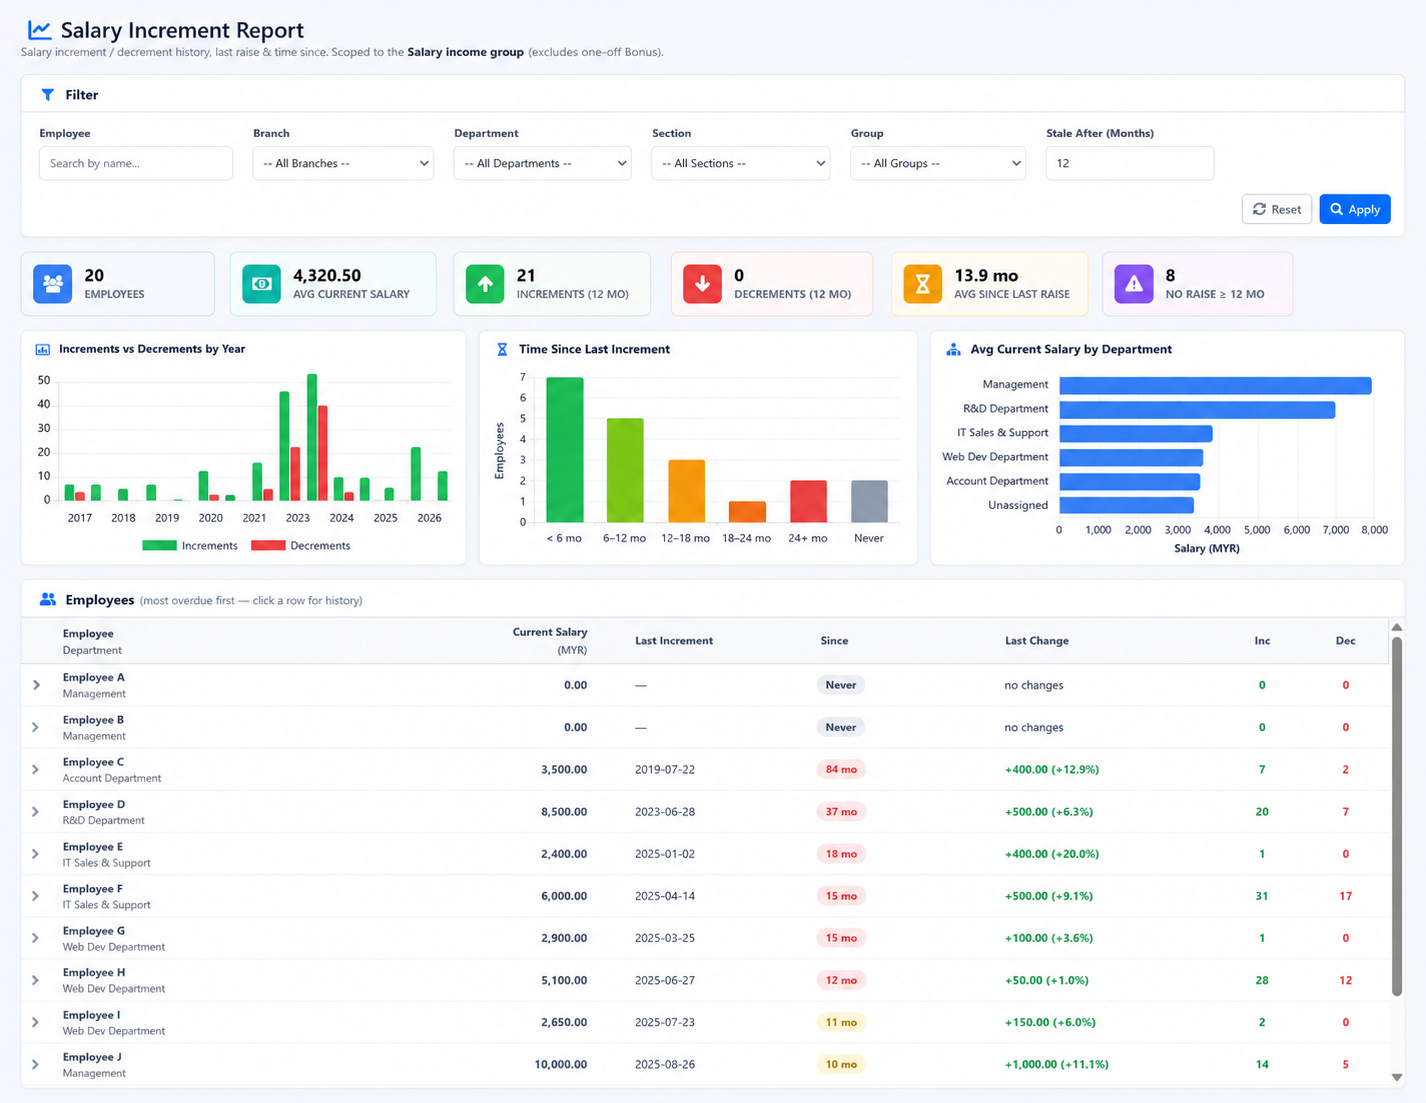Click the Inc column header
Screen dimensions: 1426x1103
(x=1262, y=641)
